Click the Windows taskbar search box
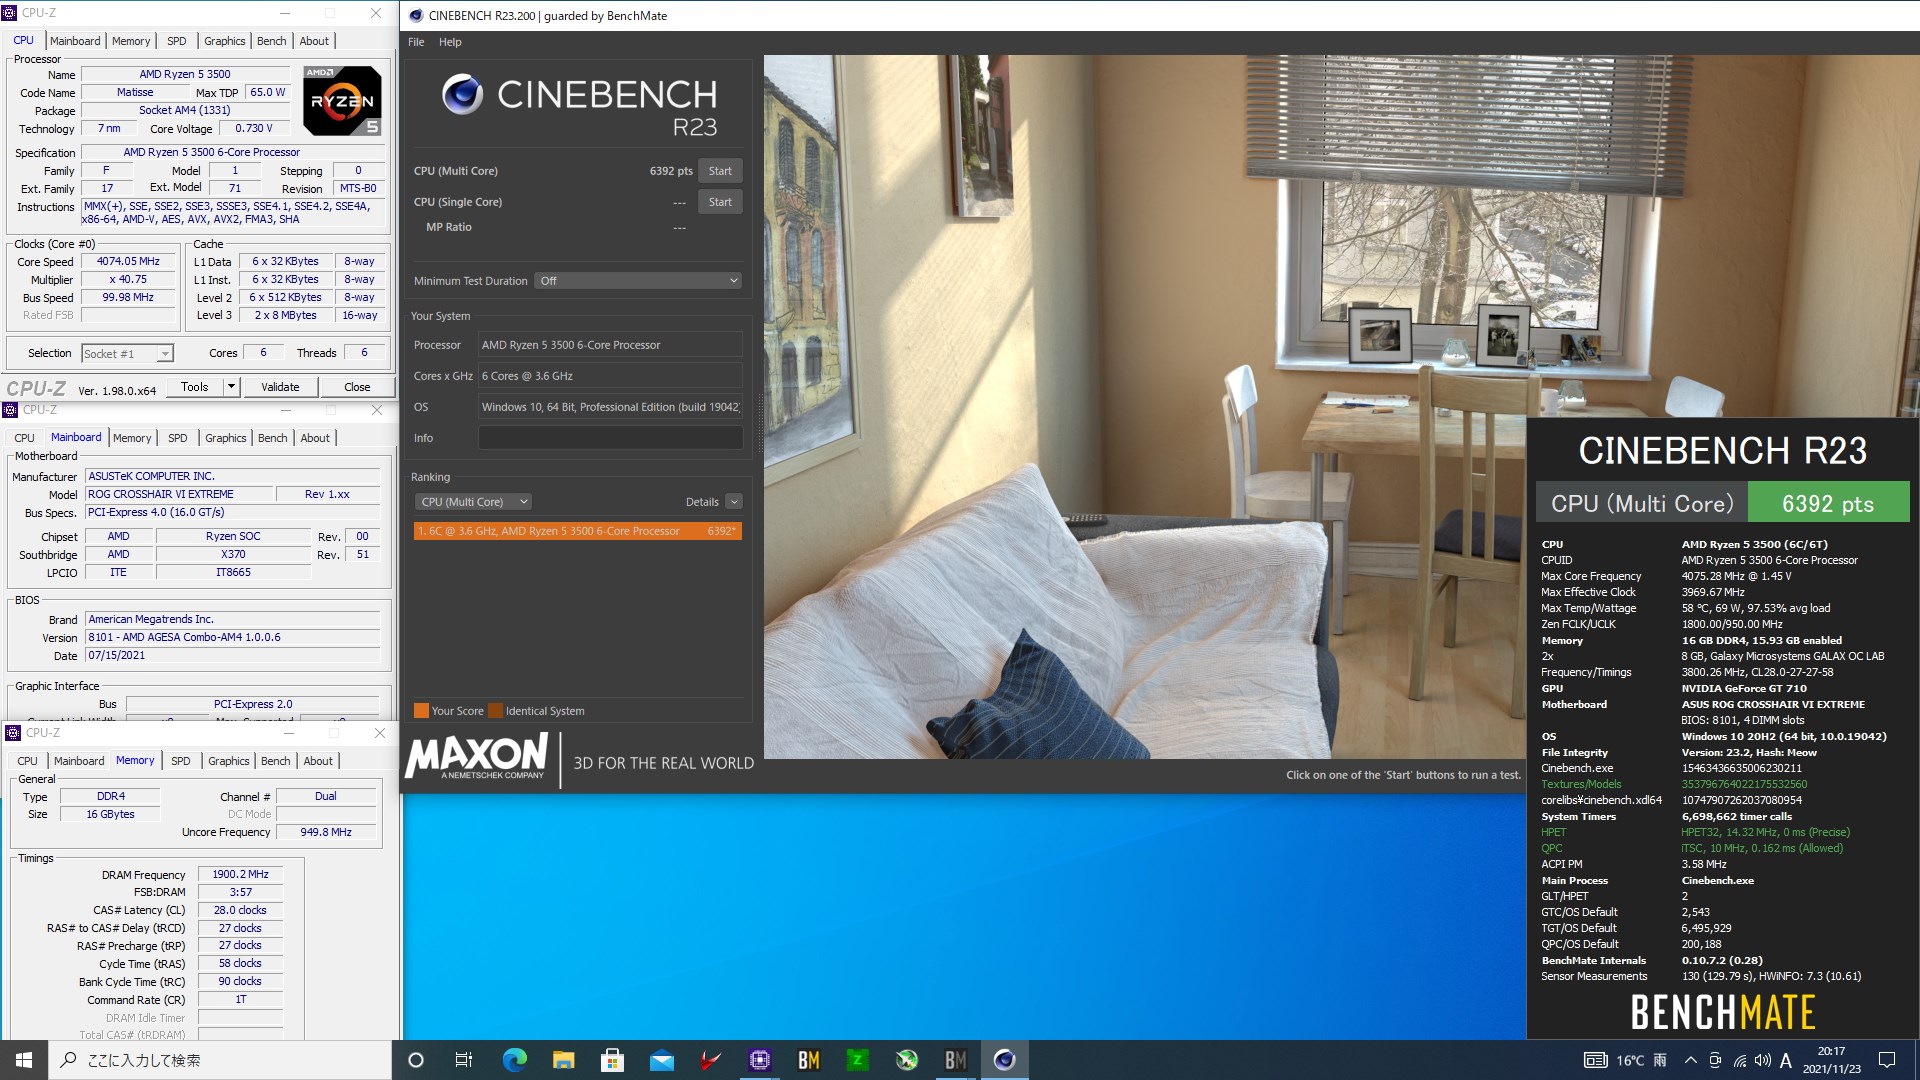Image resolution: width=1920 pixels, height=1080 pixels. click(x=220, y=1060)
